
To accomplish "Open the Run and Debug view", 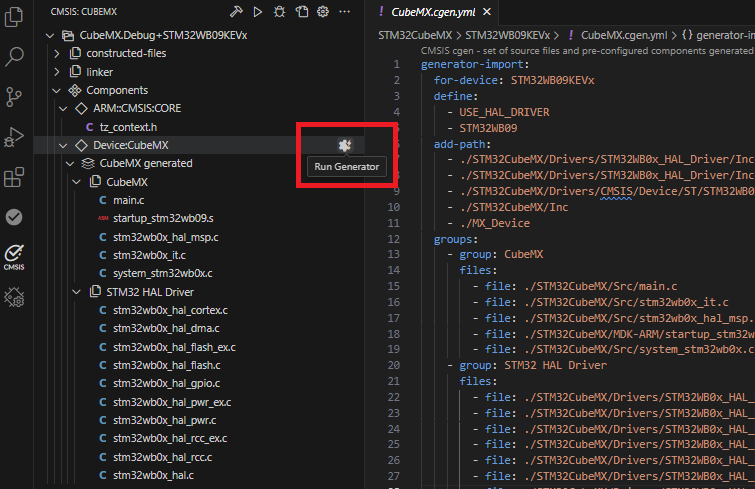I will (14, 137).
